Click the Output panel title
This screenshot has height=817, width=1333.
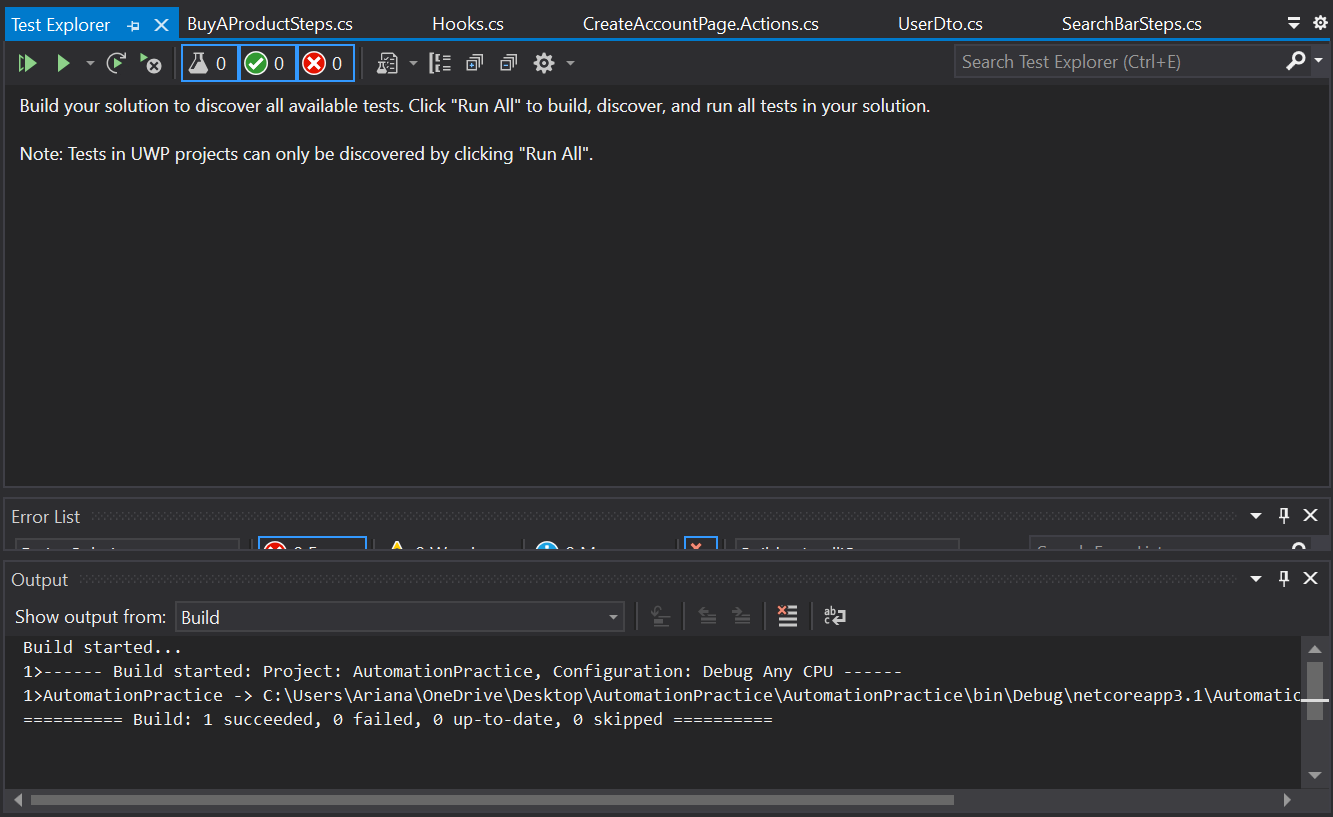point(40,580)
